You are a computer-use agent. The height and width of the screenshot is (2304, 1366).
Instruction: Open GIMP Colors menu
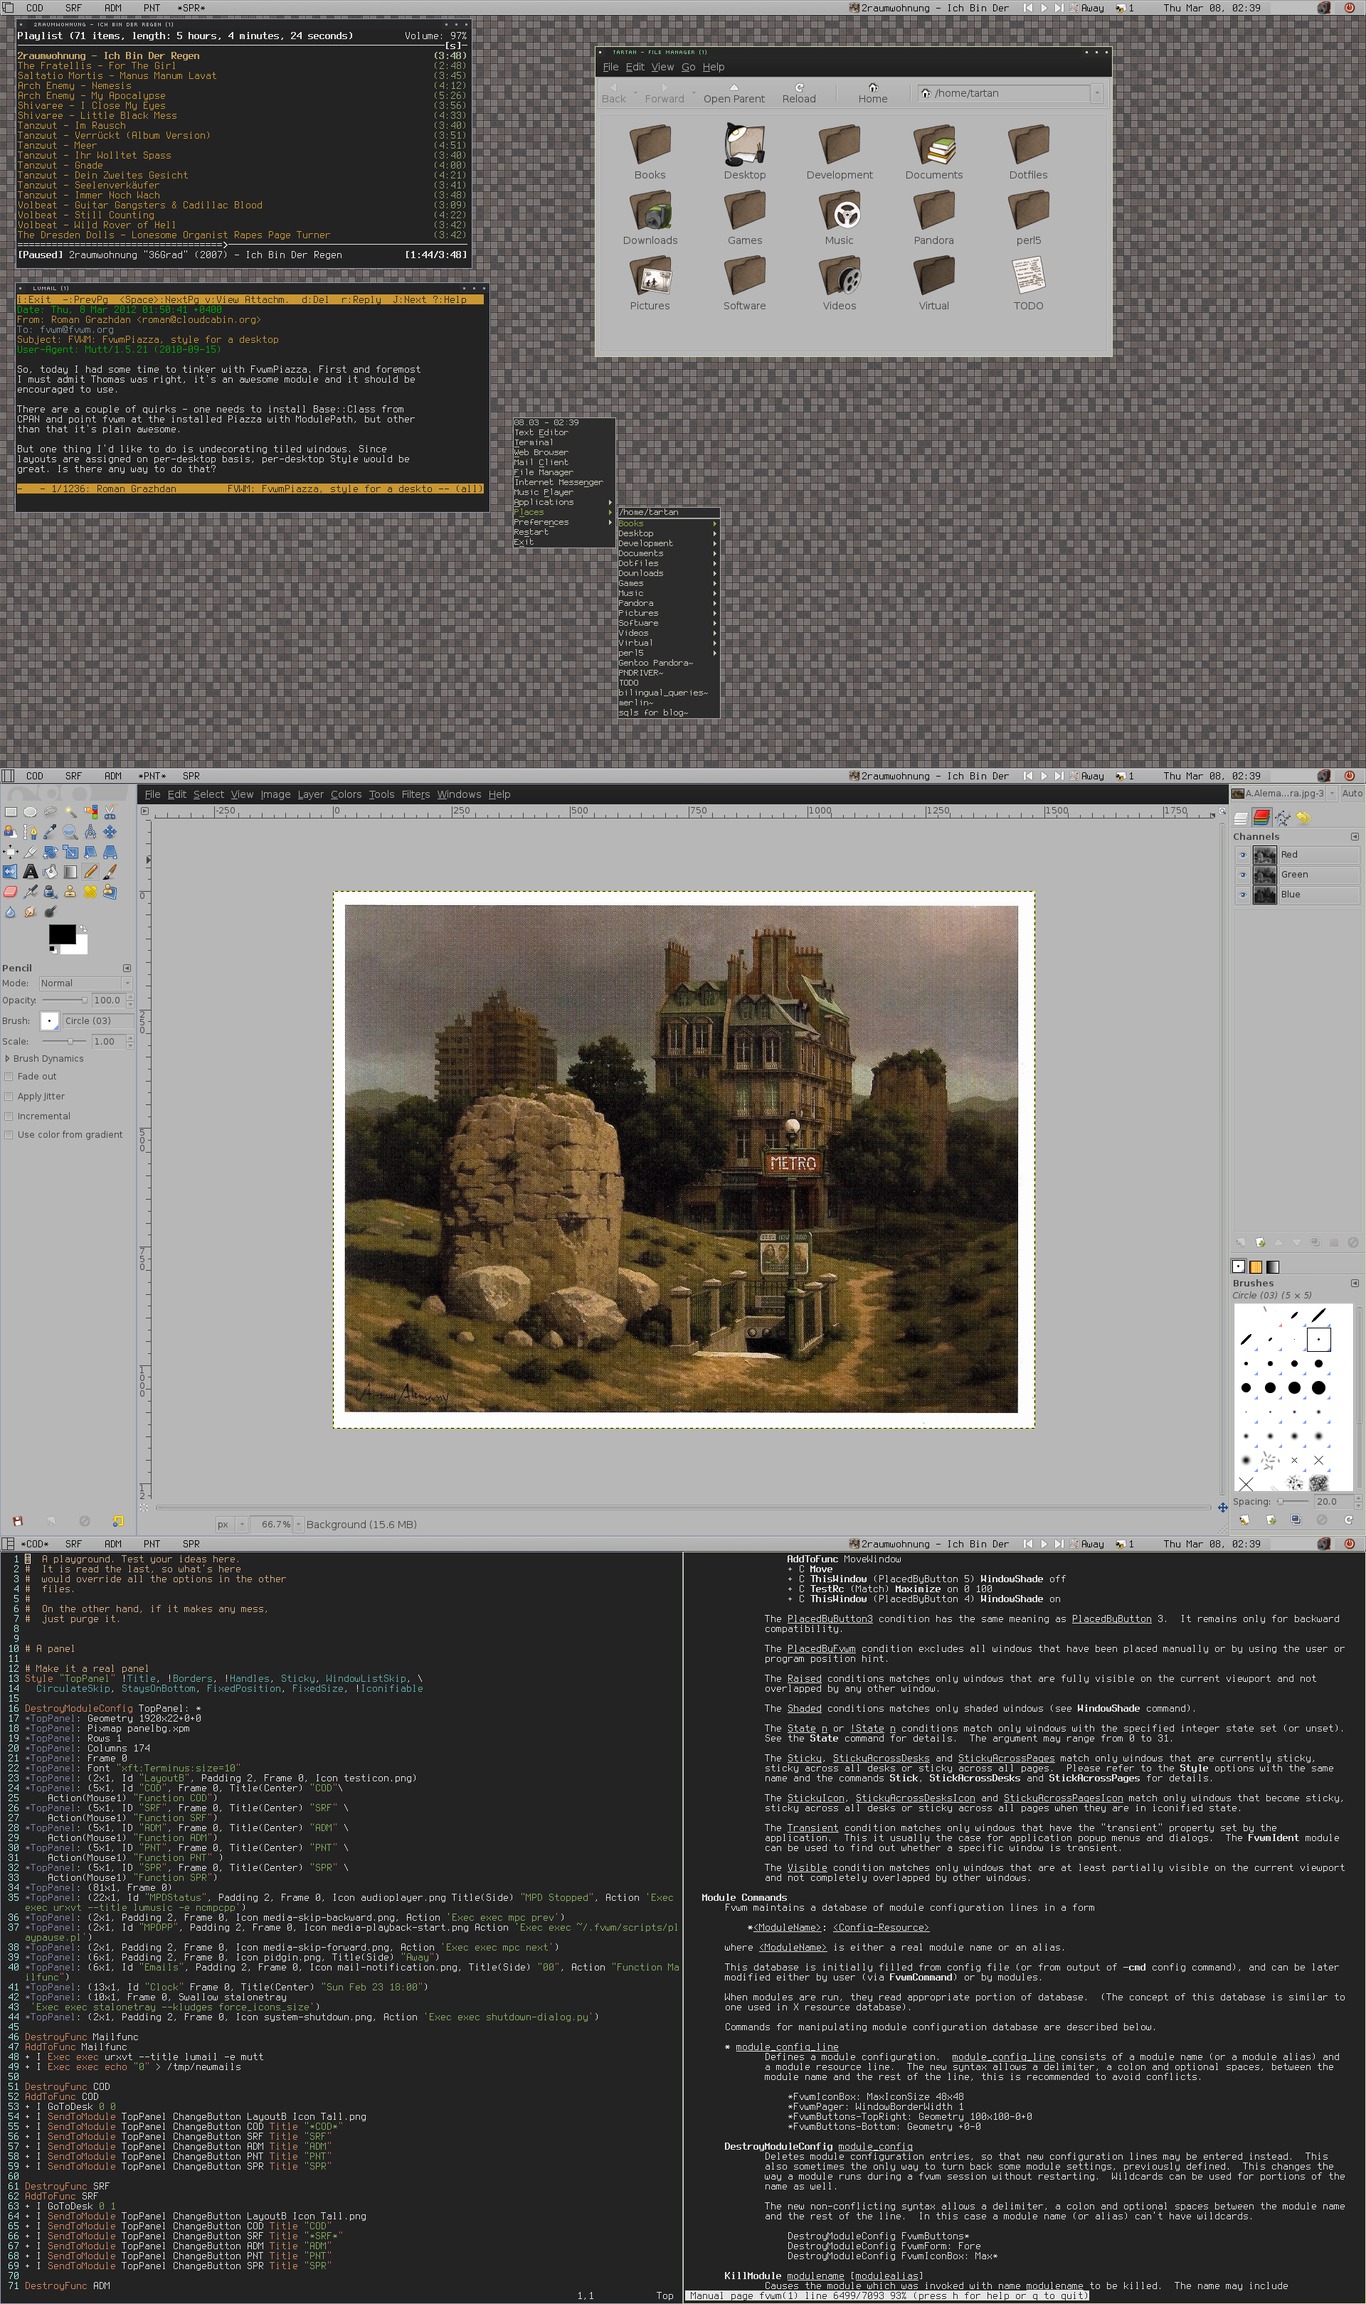point(346,794)
